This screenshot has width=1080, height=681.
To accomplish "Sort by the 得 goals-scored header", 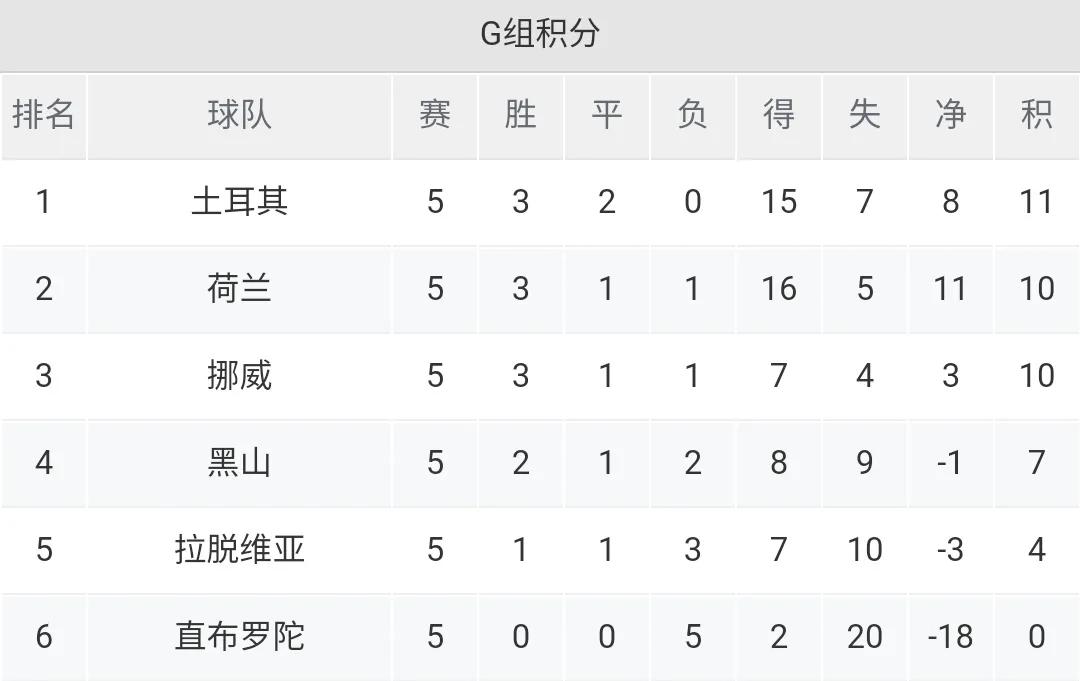I will point(778,115).
